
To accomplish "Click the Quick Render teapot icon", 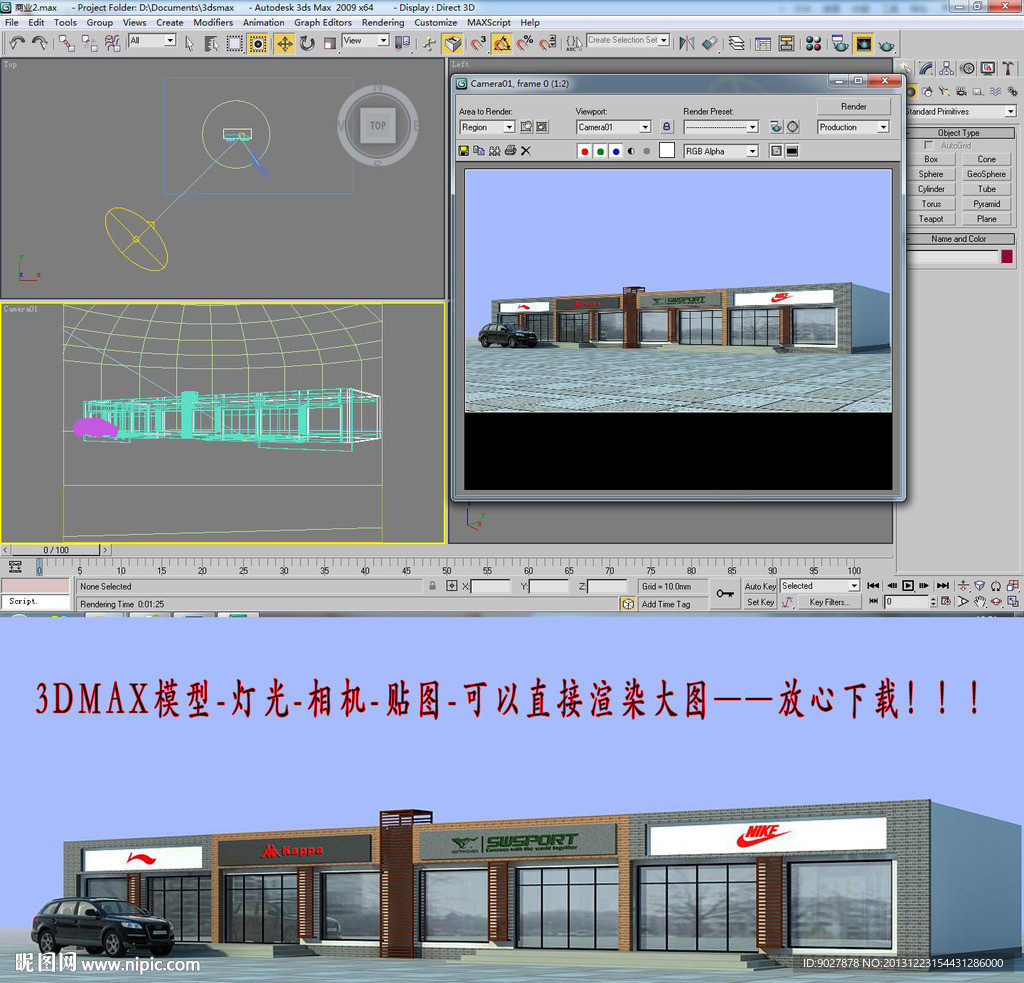I will (x=886, y=45).
